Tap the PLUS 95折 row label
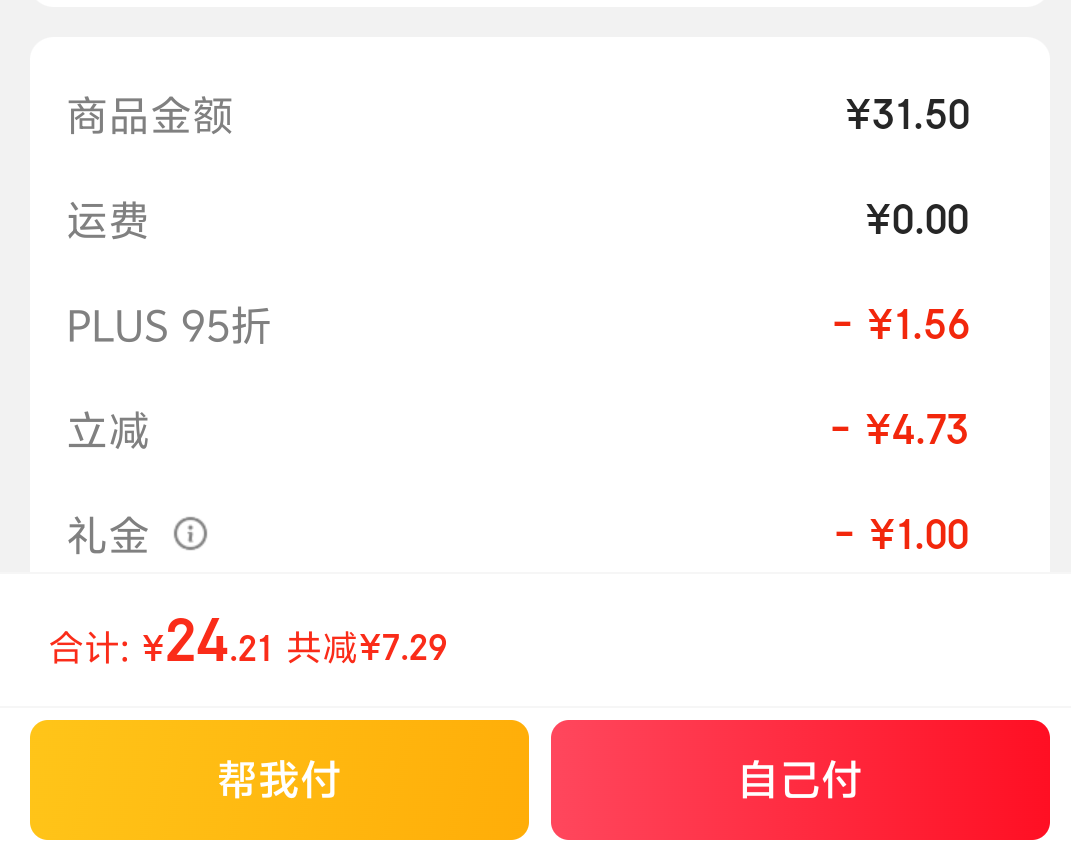Image resolution: width=1071 pixels, height=851 pixels. click(169, 325)
